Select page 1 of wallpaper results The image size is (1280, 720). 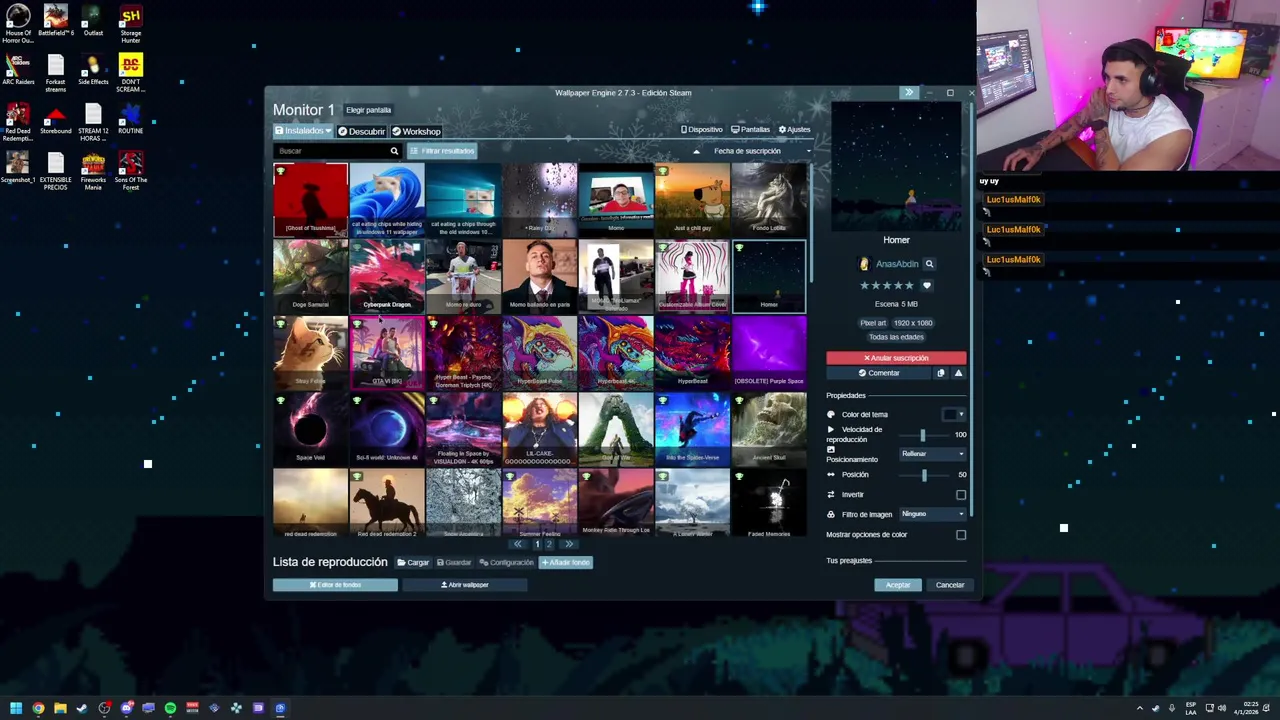click(537, 544)
